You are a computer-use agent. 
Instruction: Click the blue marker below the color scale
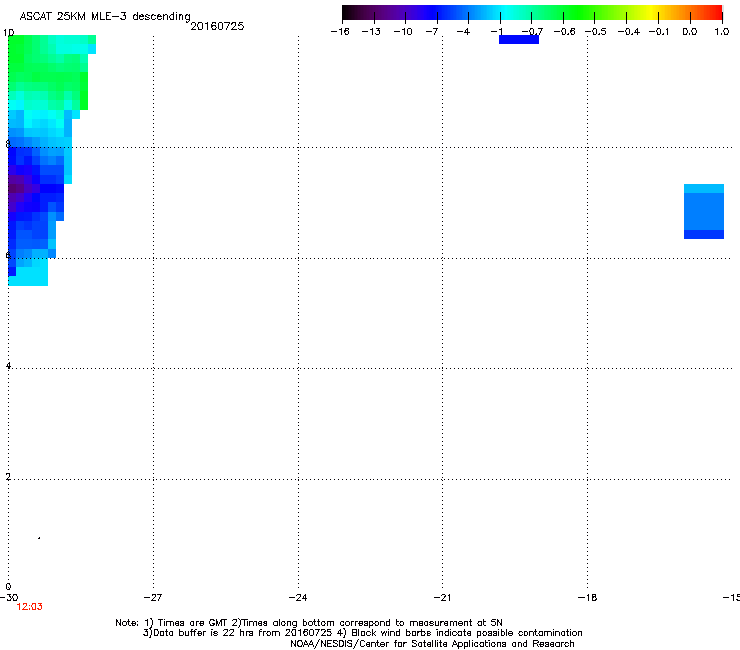point(519,40)
